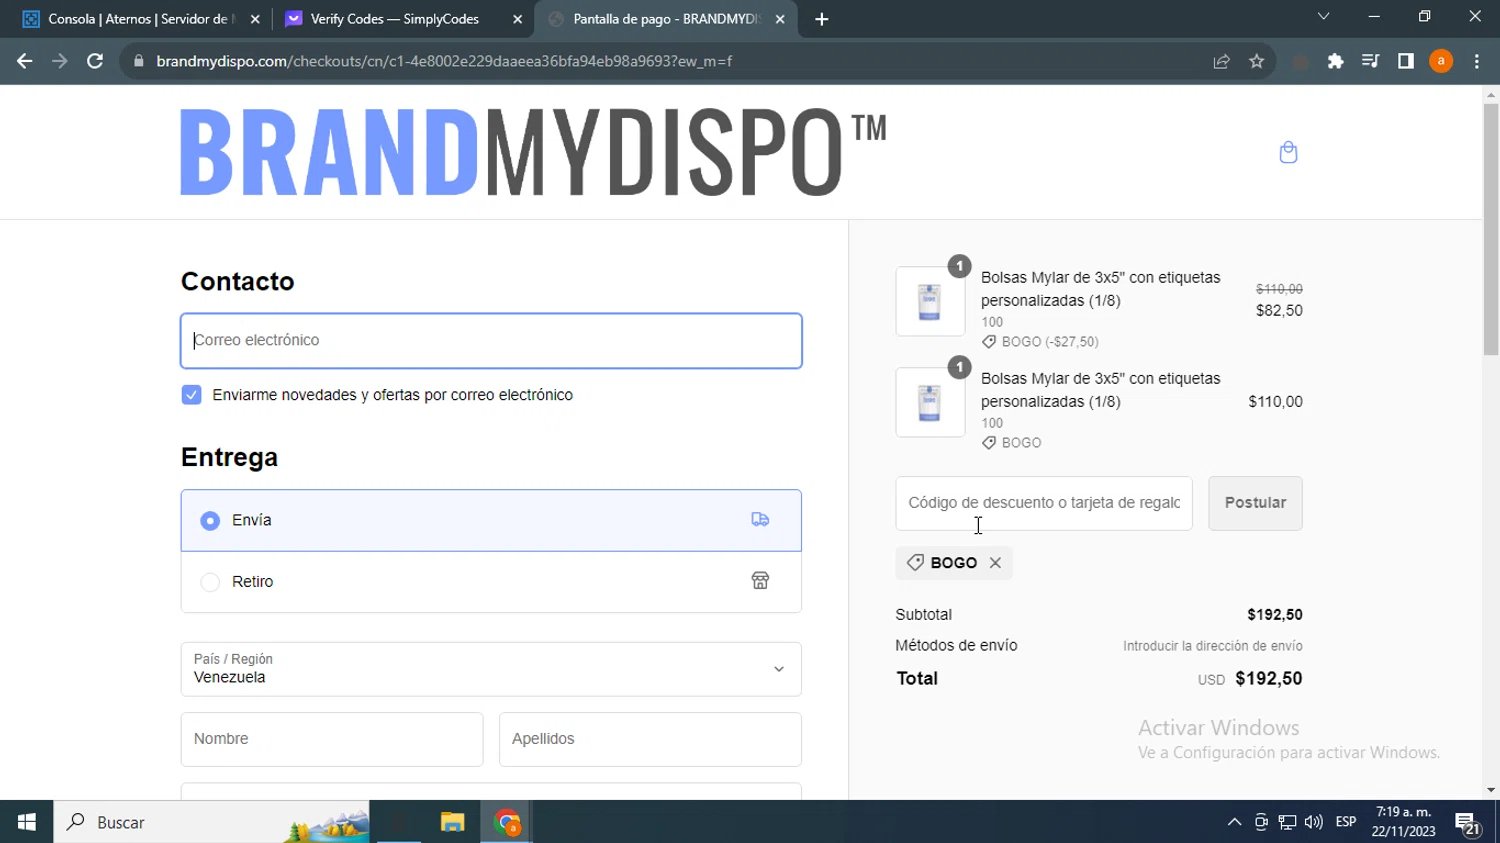Click the "BOGO (-$27,50)" discount text
The height and width of the screenshot is (843, 1500).
pyautogui.click(x=1050, y=342)
